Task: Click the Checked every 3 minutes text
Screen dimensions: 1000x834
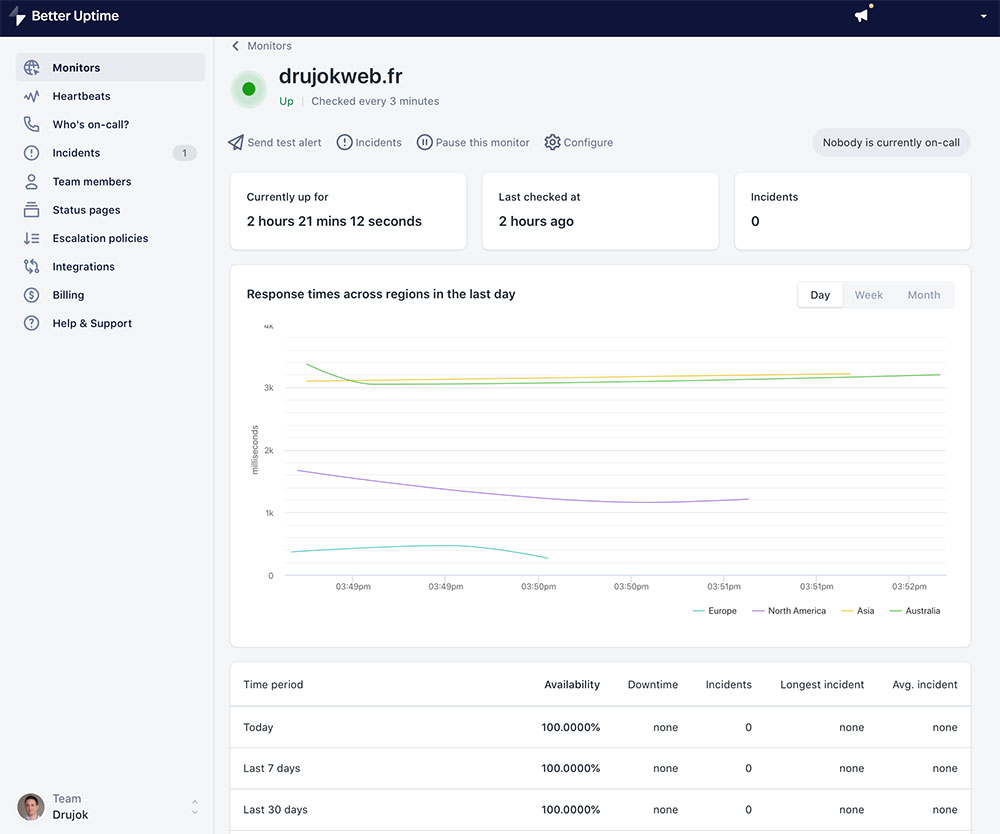Action: click(375, 101)
